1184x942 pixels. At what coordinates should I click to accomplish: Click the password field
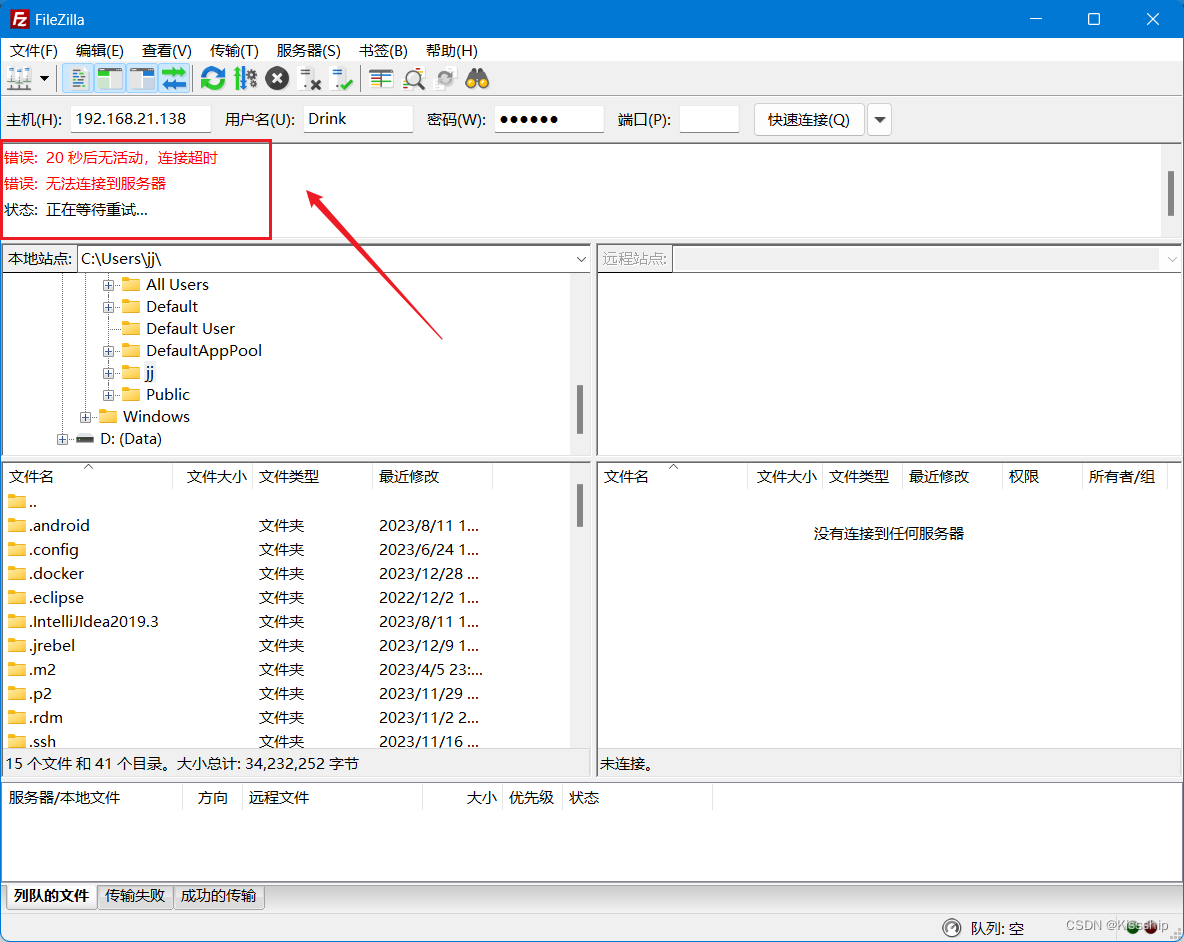point(549,119)
